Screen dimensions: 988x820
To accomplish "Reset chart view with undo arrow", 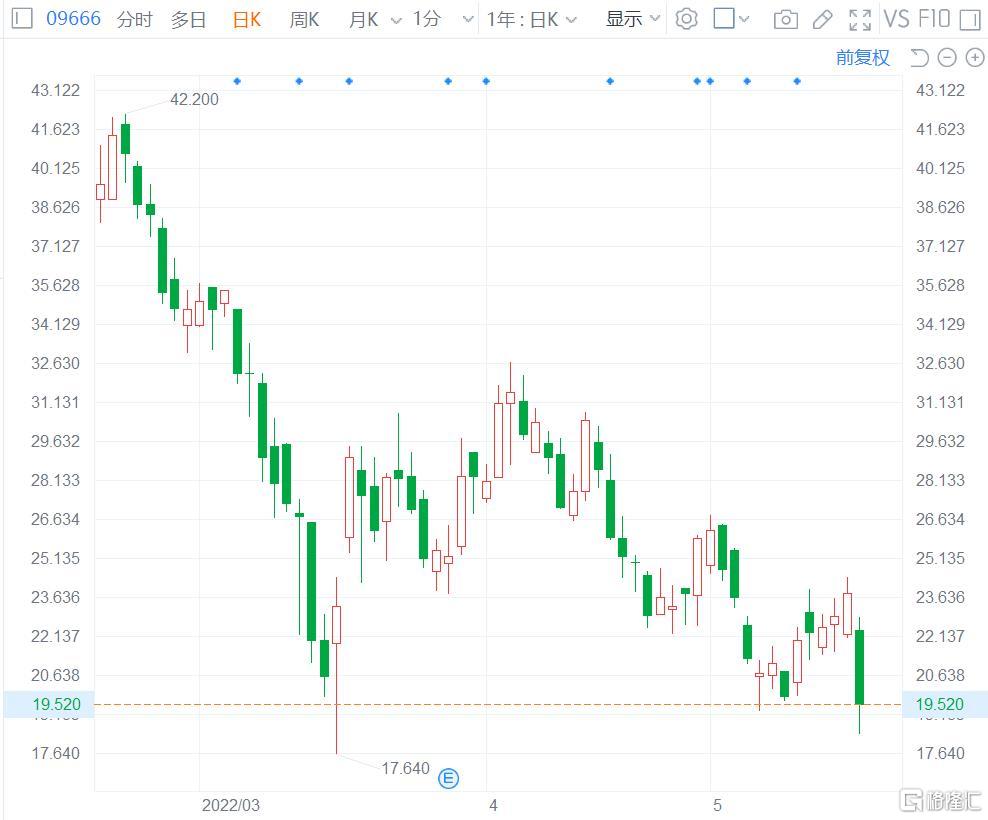I will tap(920, 58).
